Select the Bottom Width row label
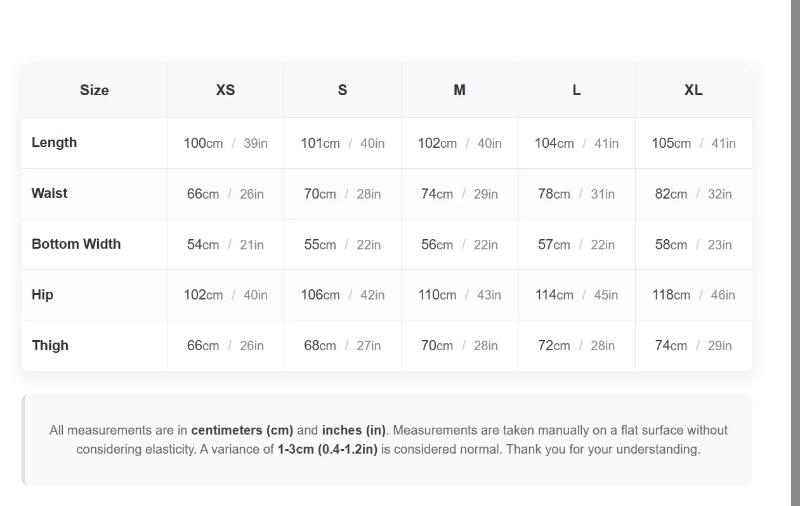The height and width of the screenshot is (506, 800). 76,244
